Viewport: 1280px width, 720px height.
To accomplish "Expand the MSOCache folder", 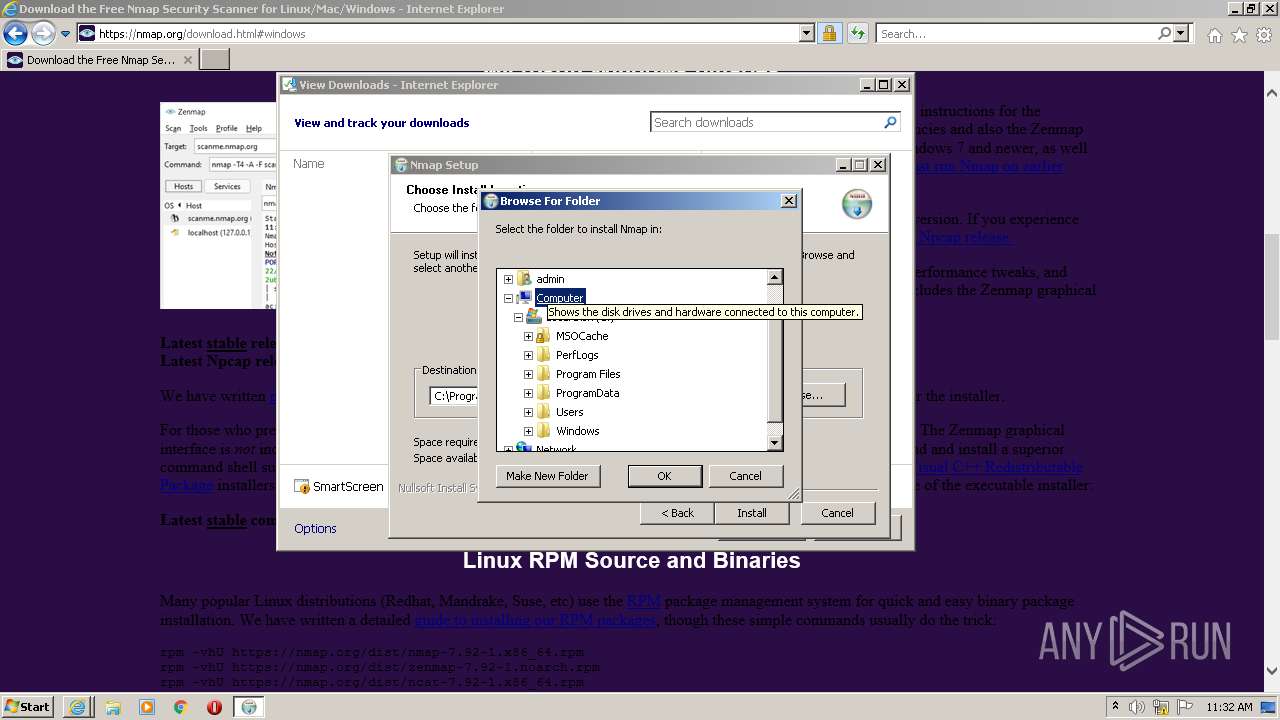I will click(x=528, y=336).
